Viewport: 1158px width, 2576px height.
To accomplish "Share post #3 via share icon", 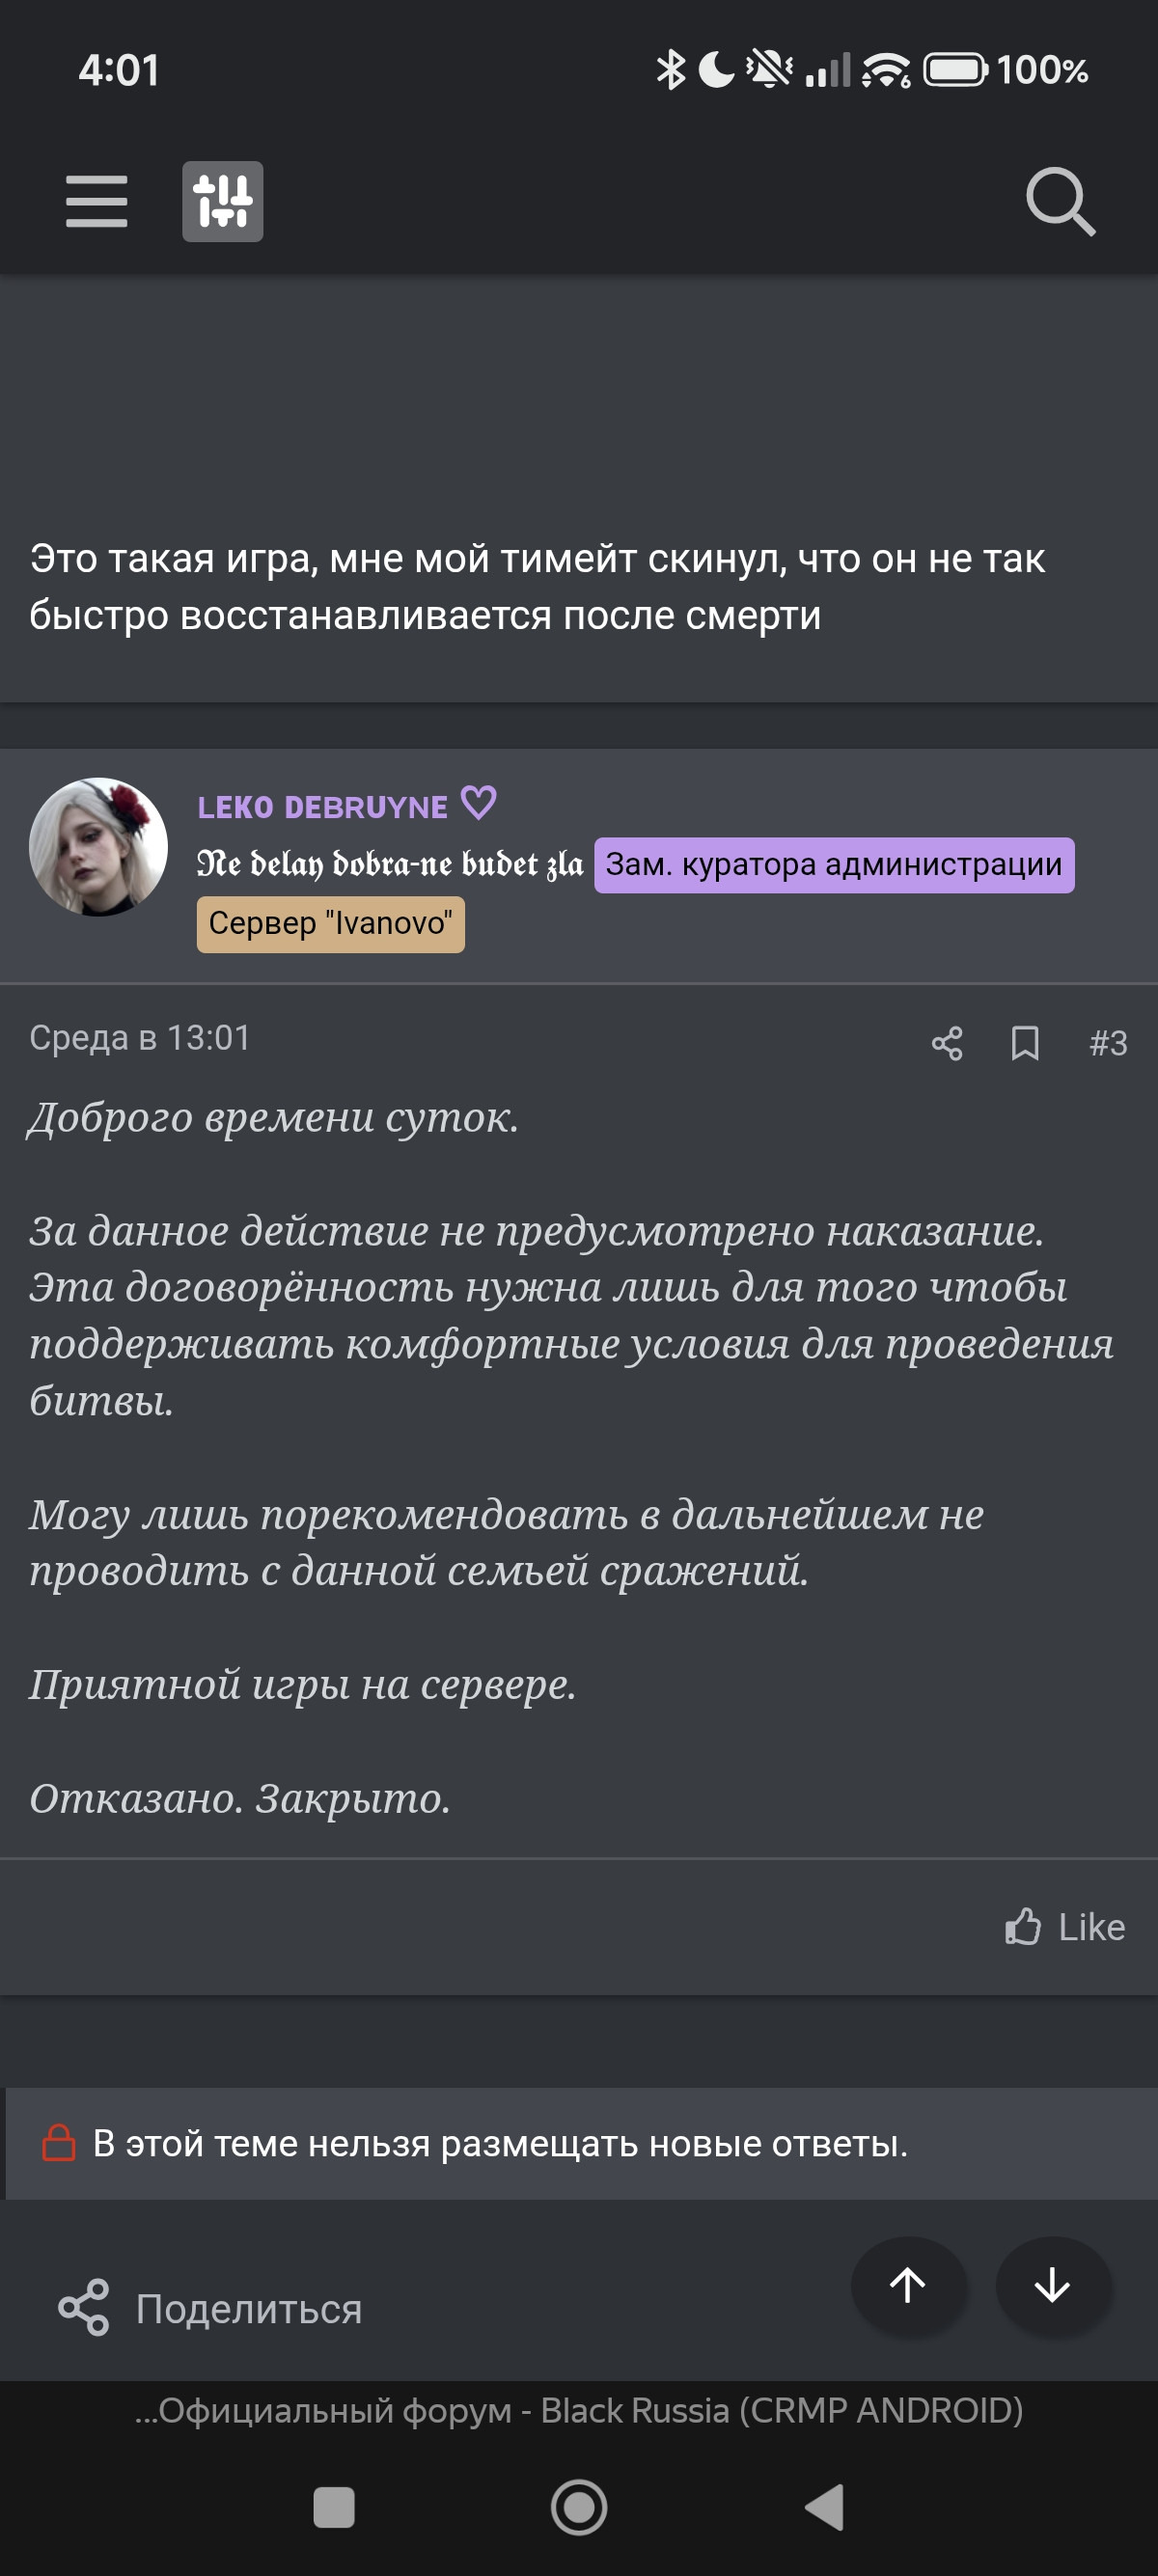I will [946, 1043].
